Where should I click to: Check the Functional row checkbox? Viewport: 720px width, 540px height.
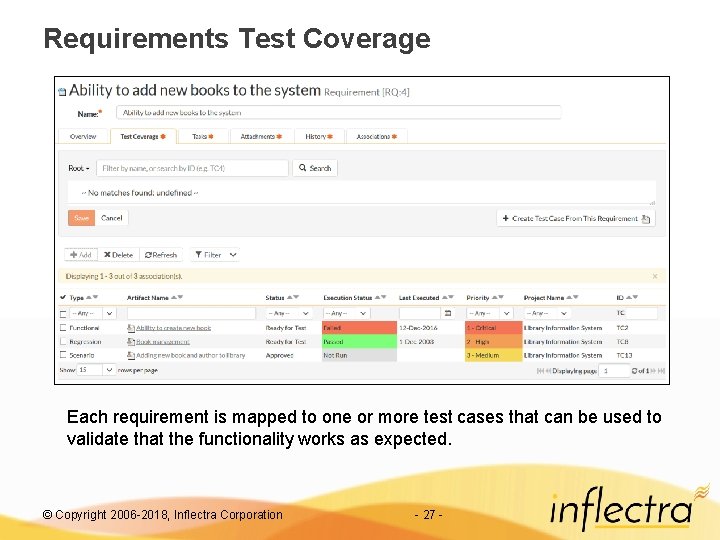63,328
